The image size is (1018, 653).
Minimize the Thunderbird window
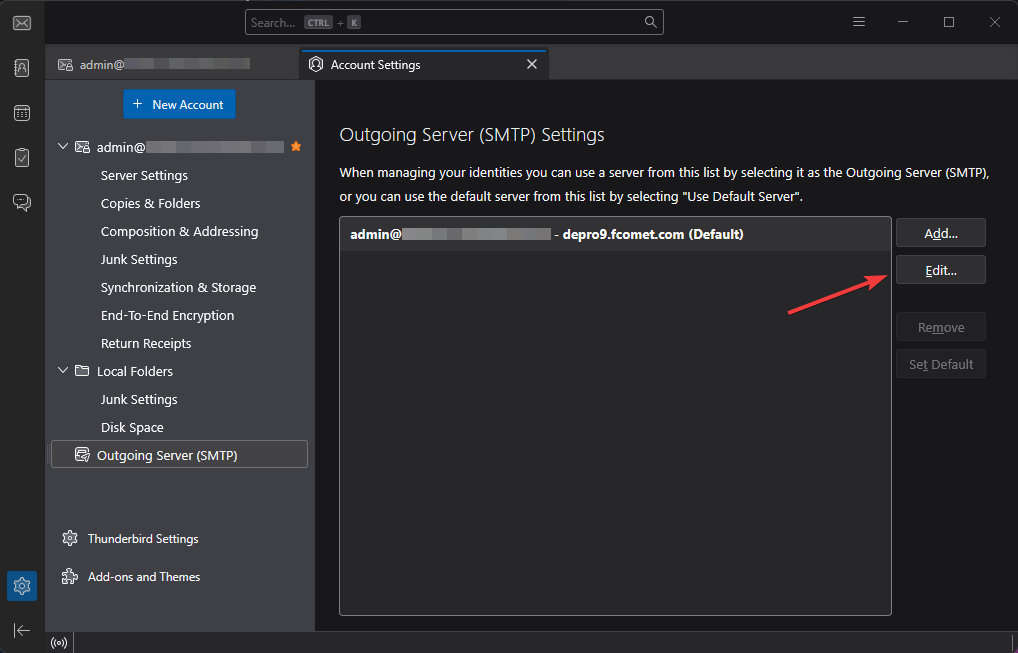902,22
